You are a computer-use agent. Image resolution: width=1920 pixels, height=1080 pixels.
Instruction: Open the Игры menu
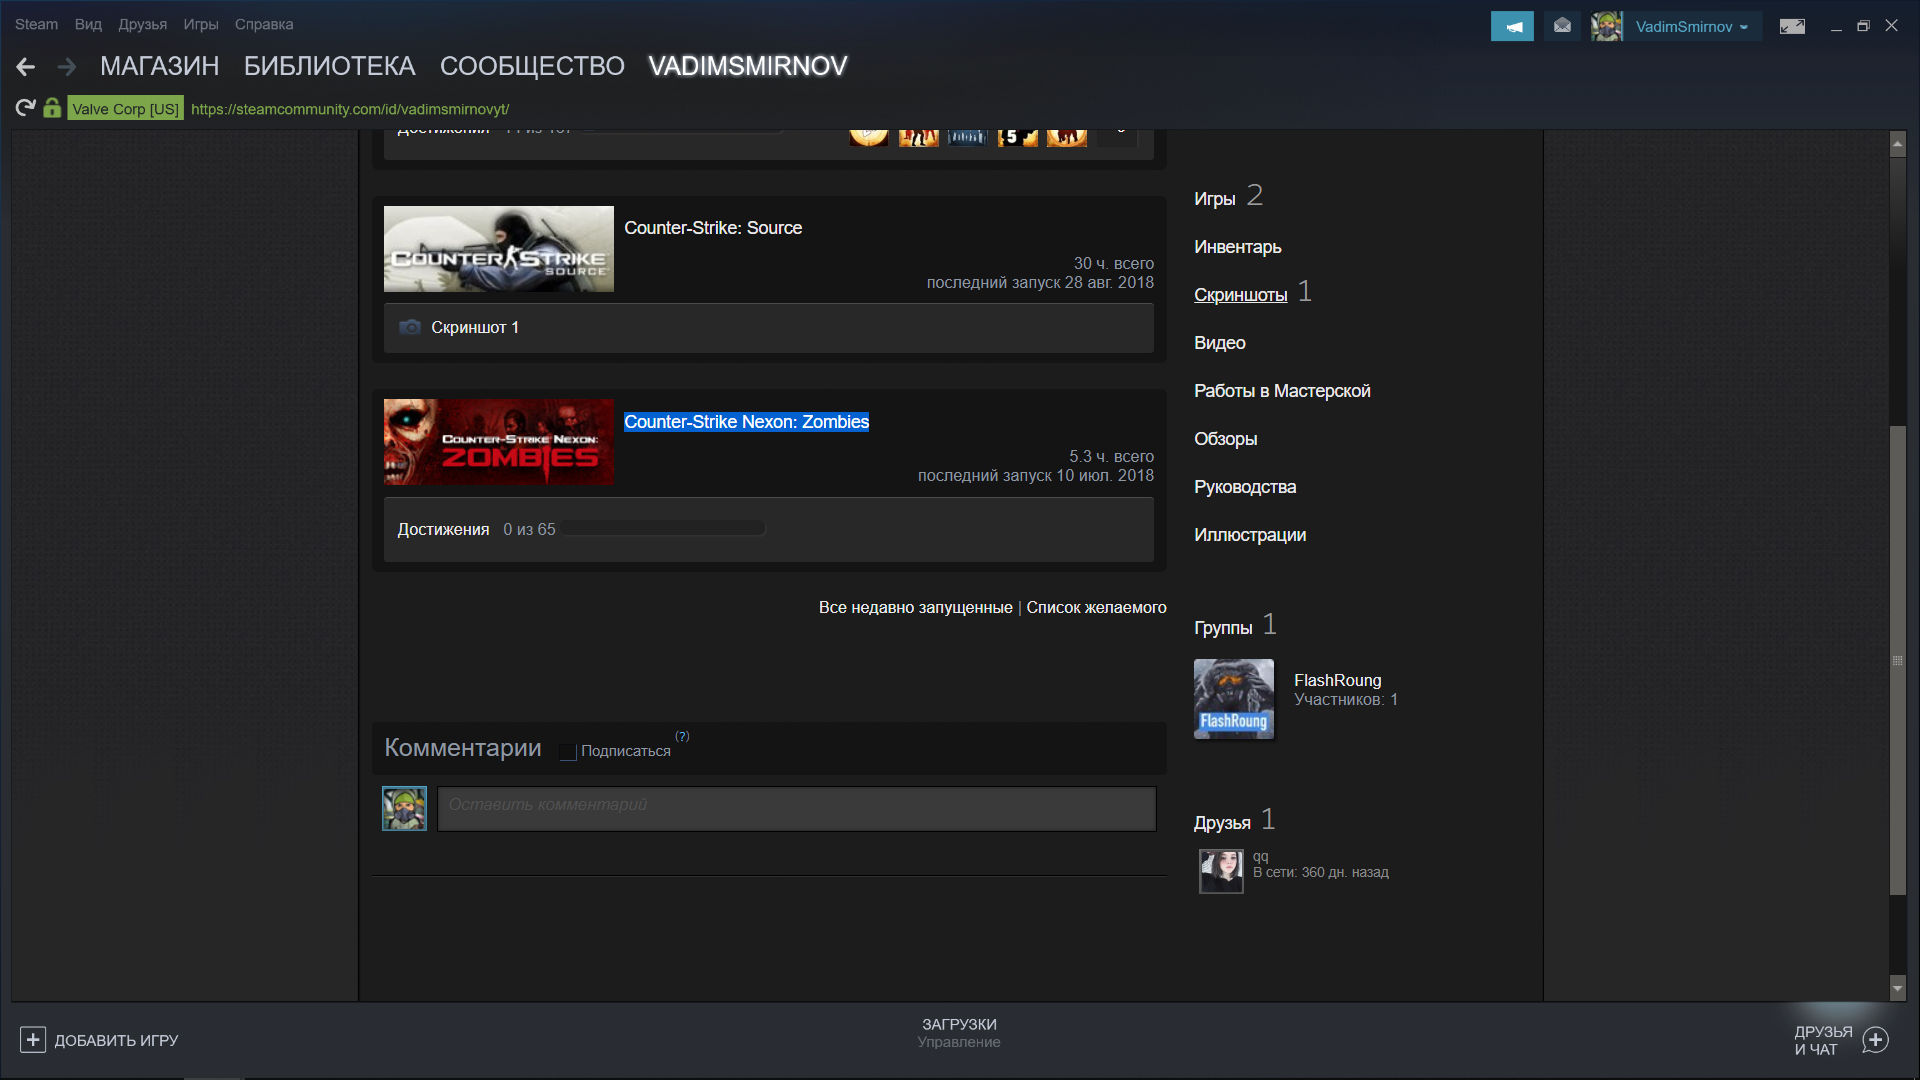(x=201, y=24)
